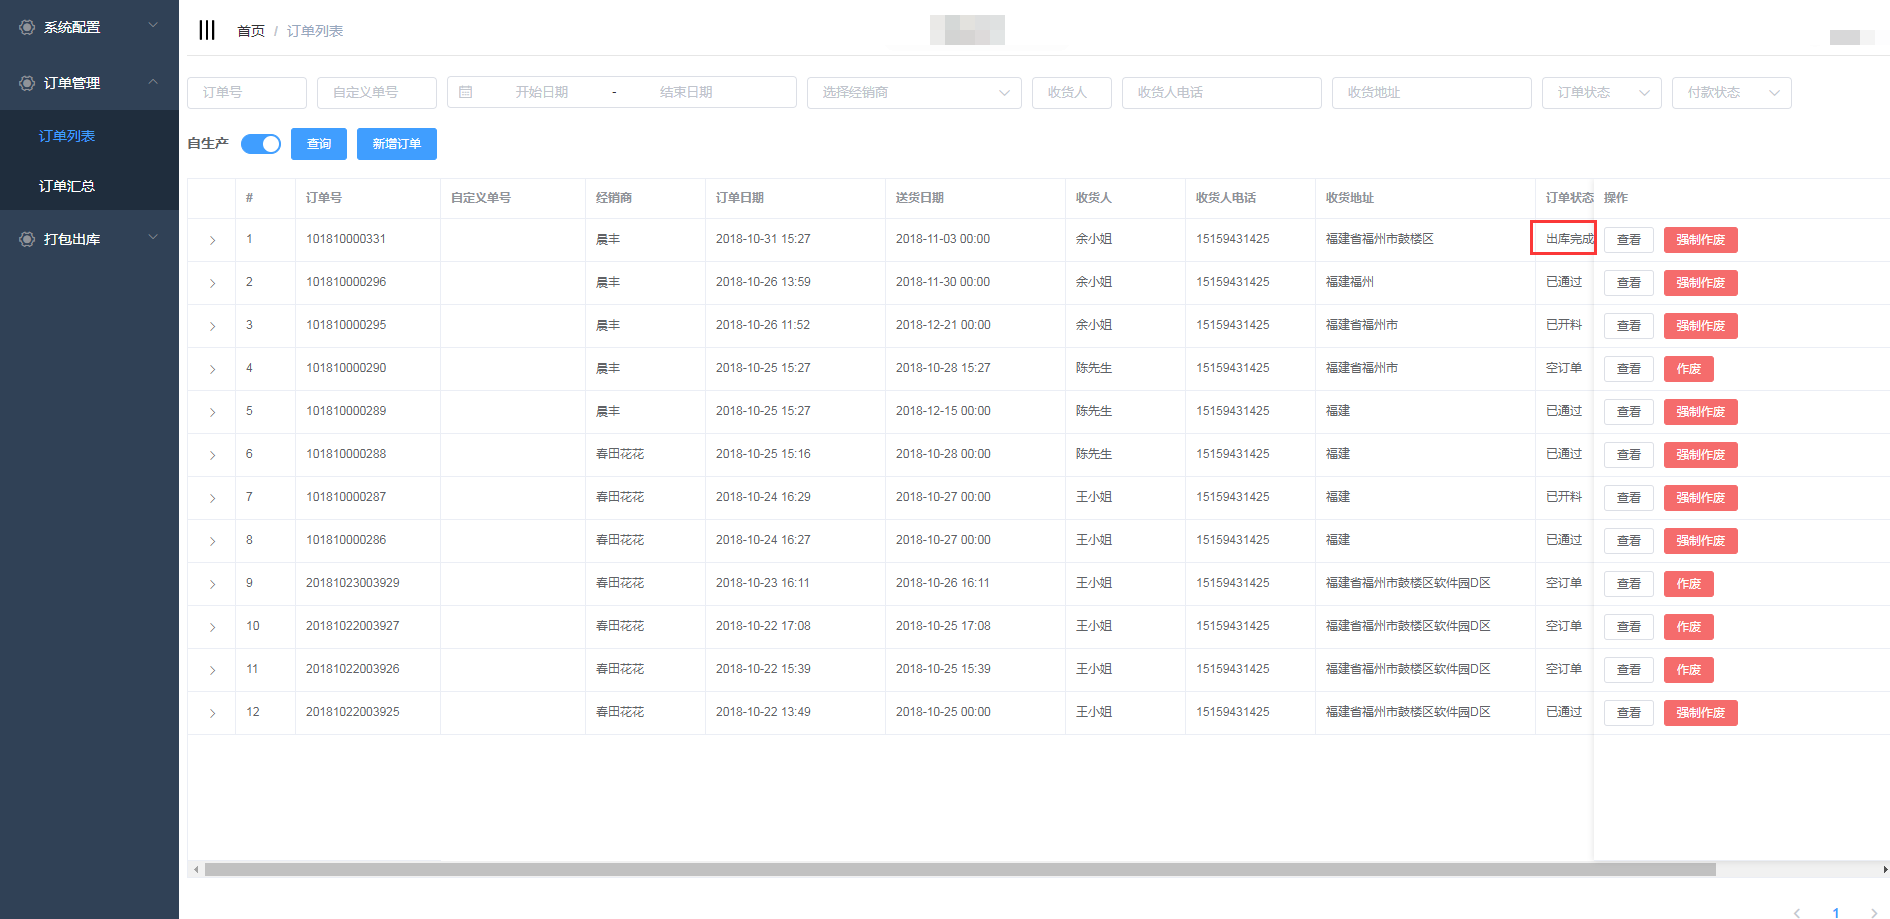
Task: Click the horizontal table scrollbar
Action: tap(960, 870)
